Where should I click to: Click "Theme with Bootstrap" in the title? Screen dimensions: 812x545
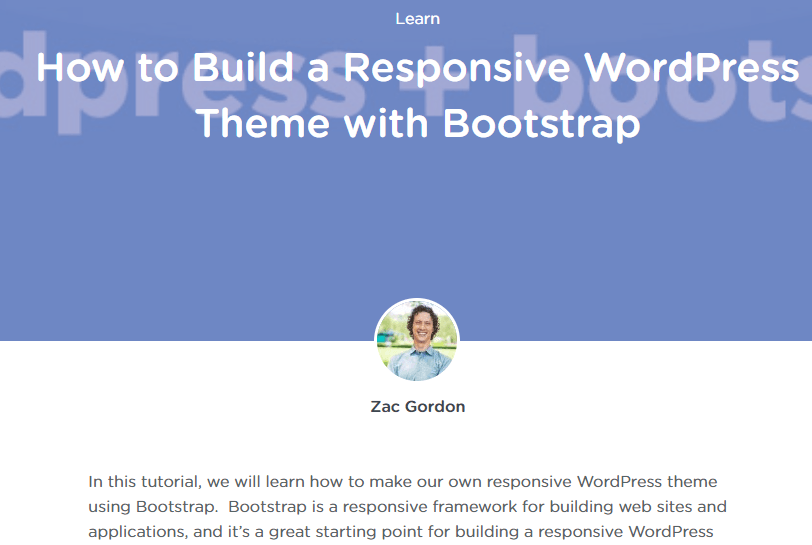(417, 123)
